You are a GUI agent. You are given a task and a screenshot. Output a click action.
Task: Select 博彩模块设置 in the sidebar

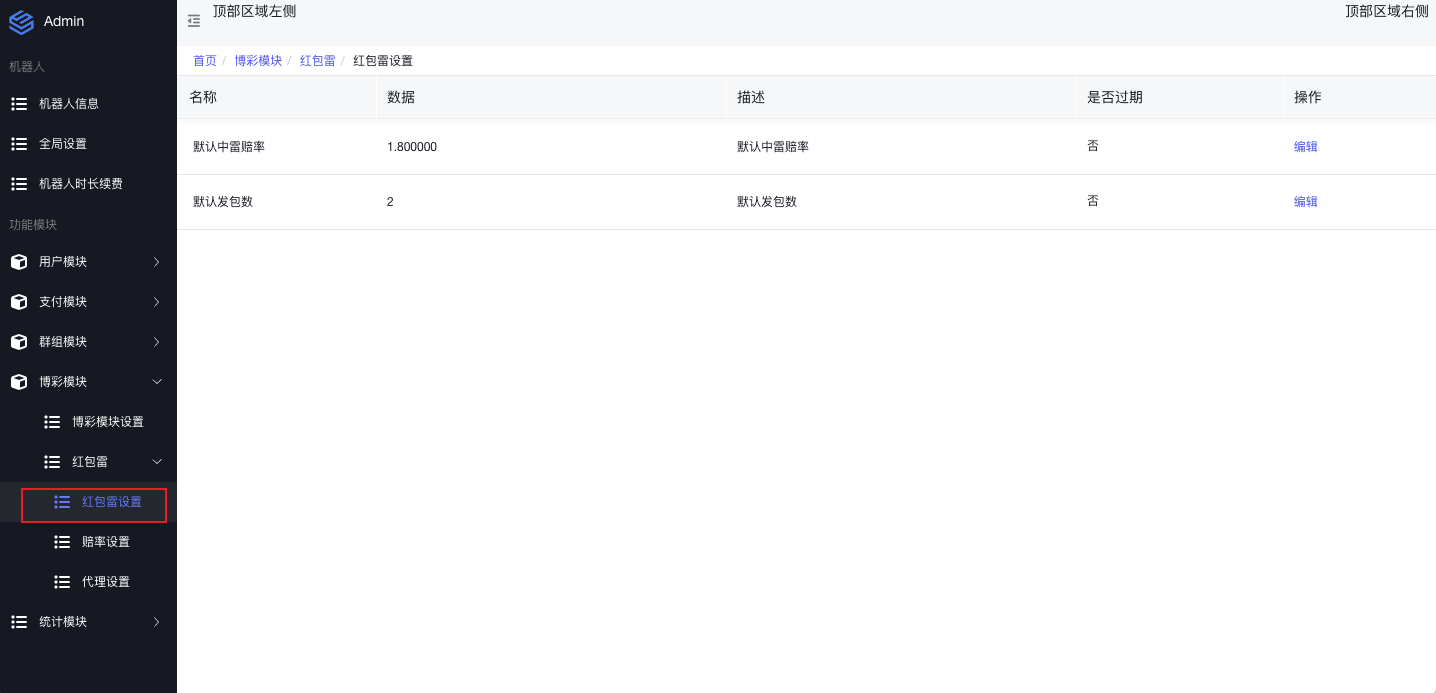107,422
